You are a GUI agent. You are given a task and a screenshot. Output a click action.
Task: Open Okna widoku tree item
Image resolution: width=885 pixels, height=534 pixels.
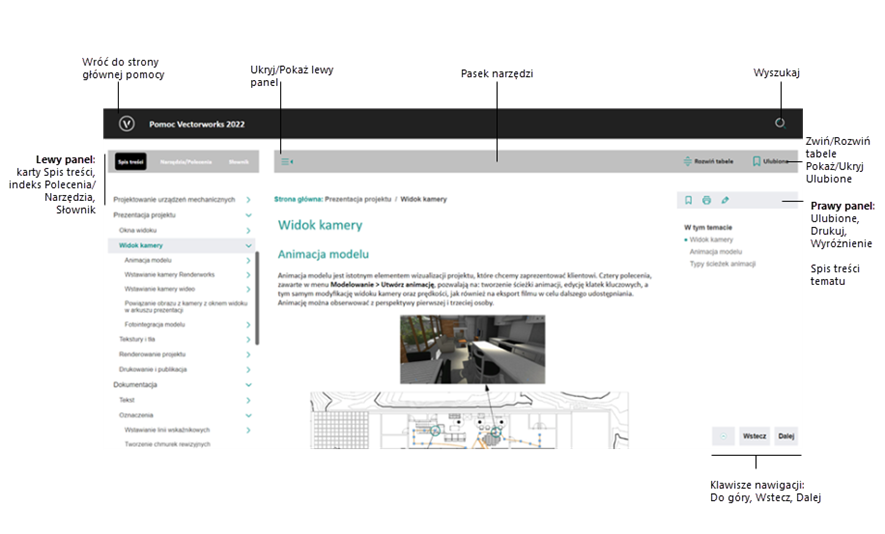coord(138,230)
